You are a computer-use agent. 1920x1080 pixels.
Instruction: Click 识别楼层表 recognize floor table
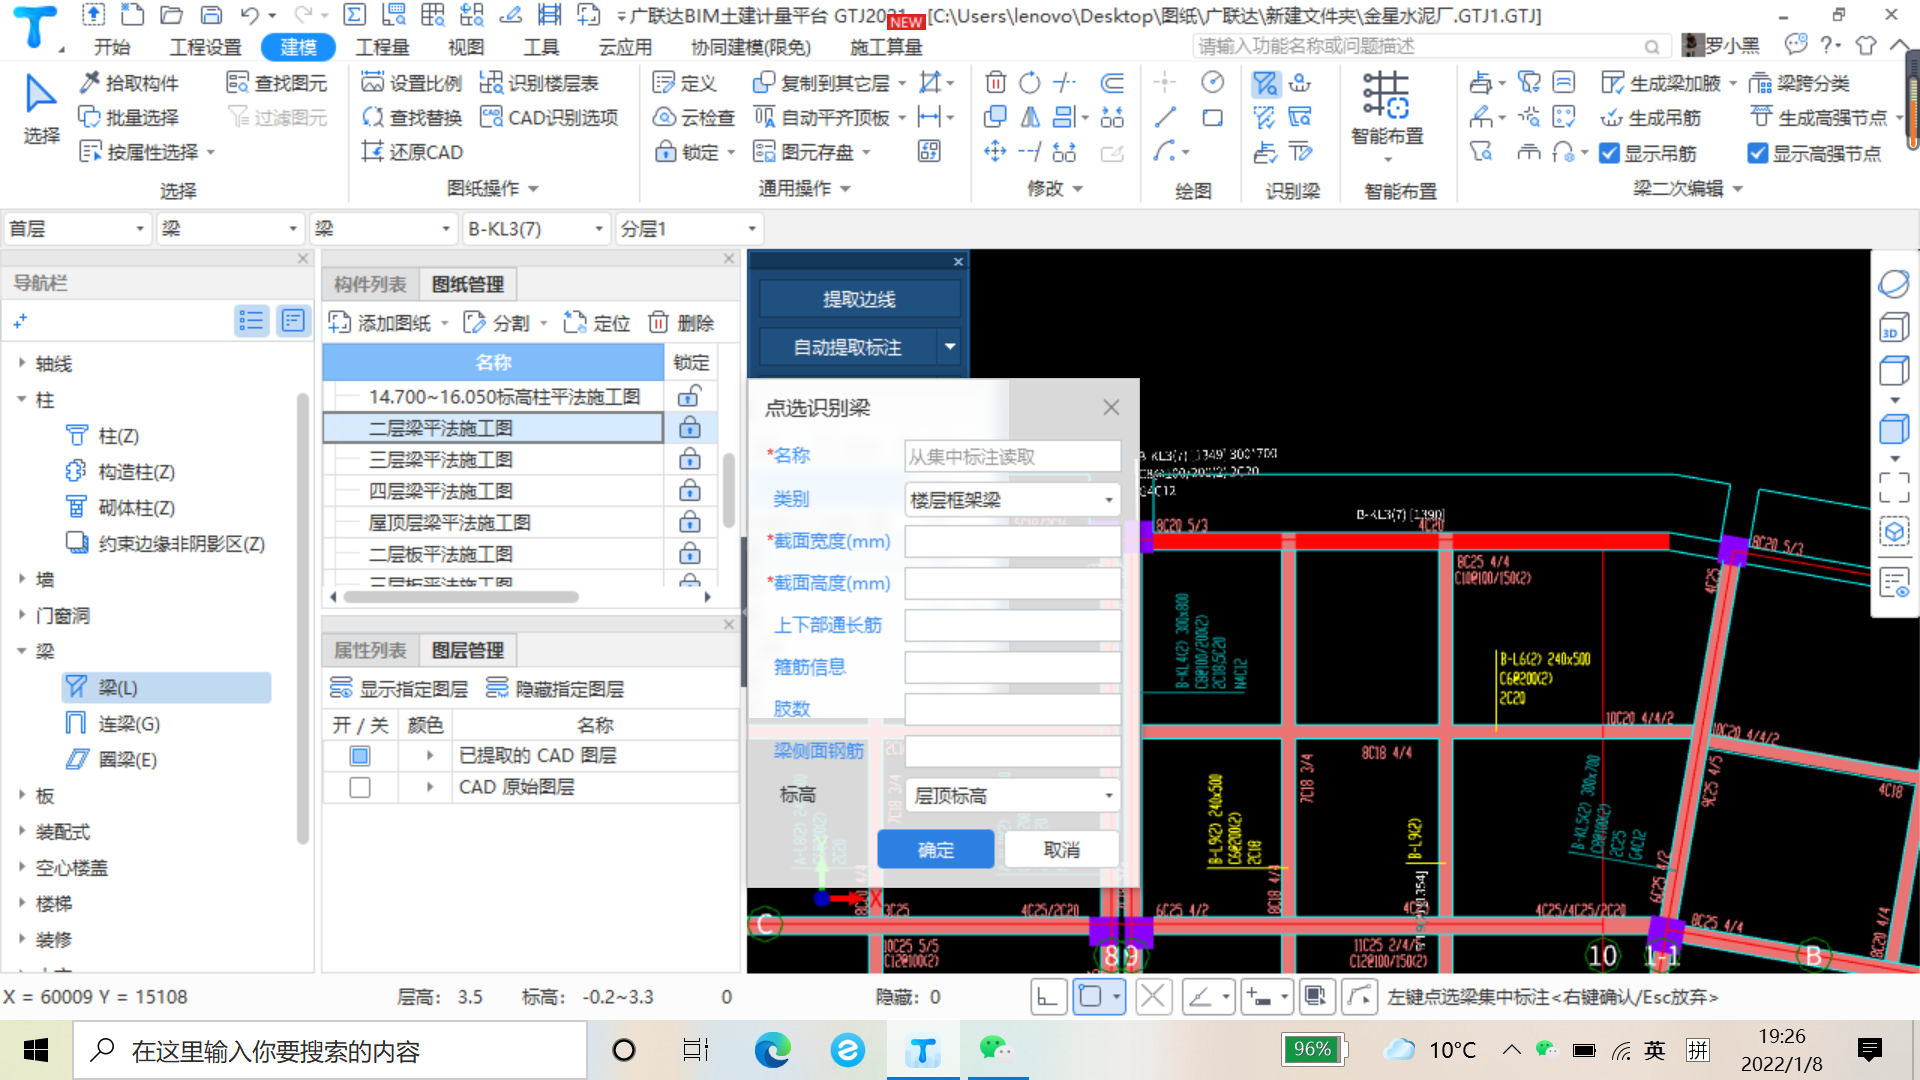539,83
